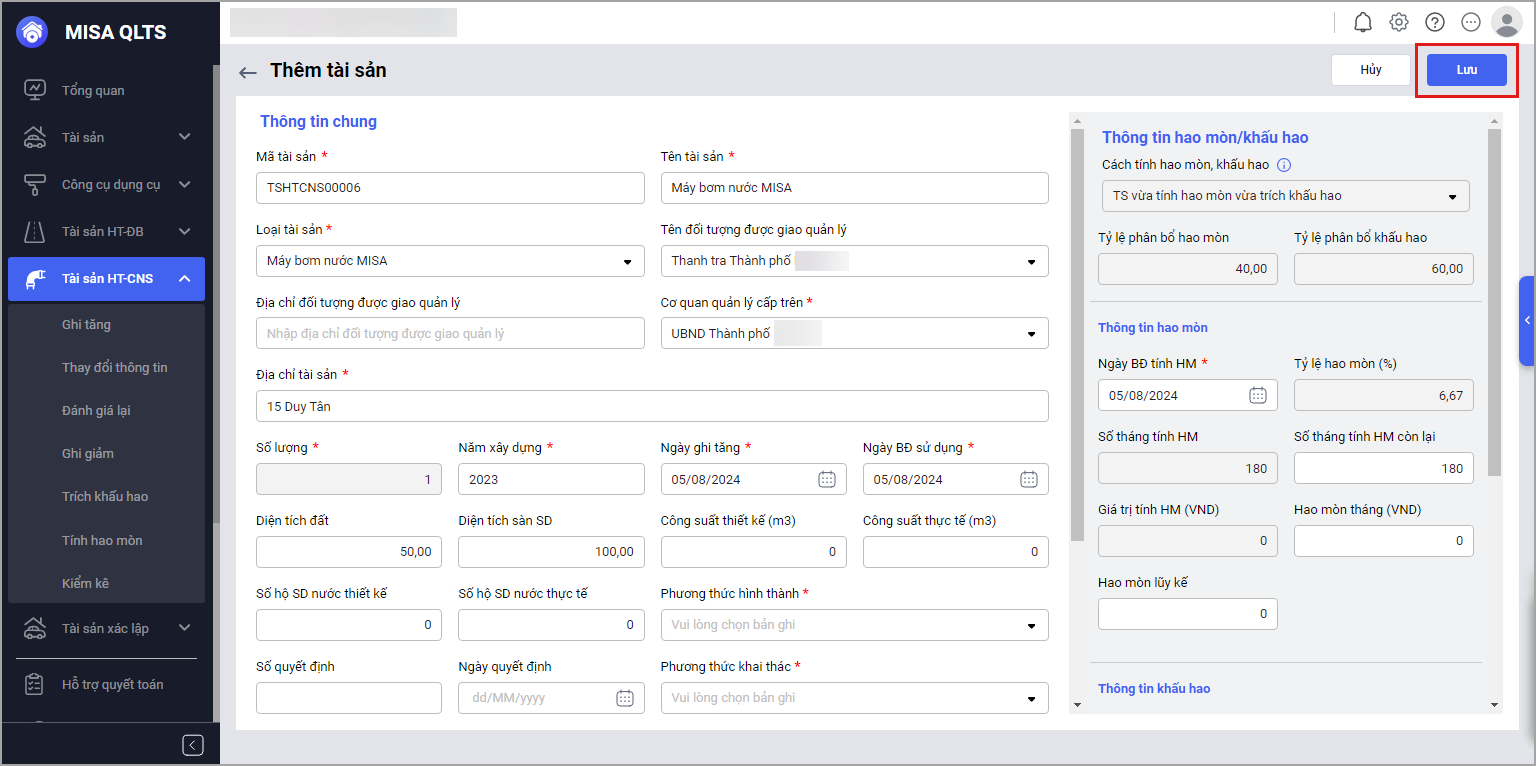Viewport: 1536px width, 766px height.
Task: Click the back arrow beside Thêm tài sản
Action: point(247,72)
